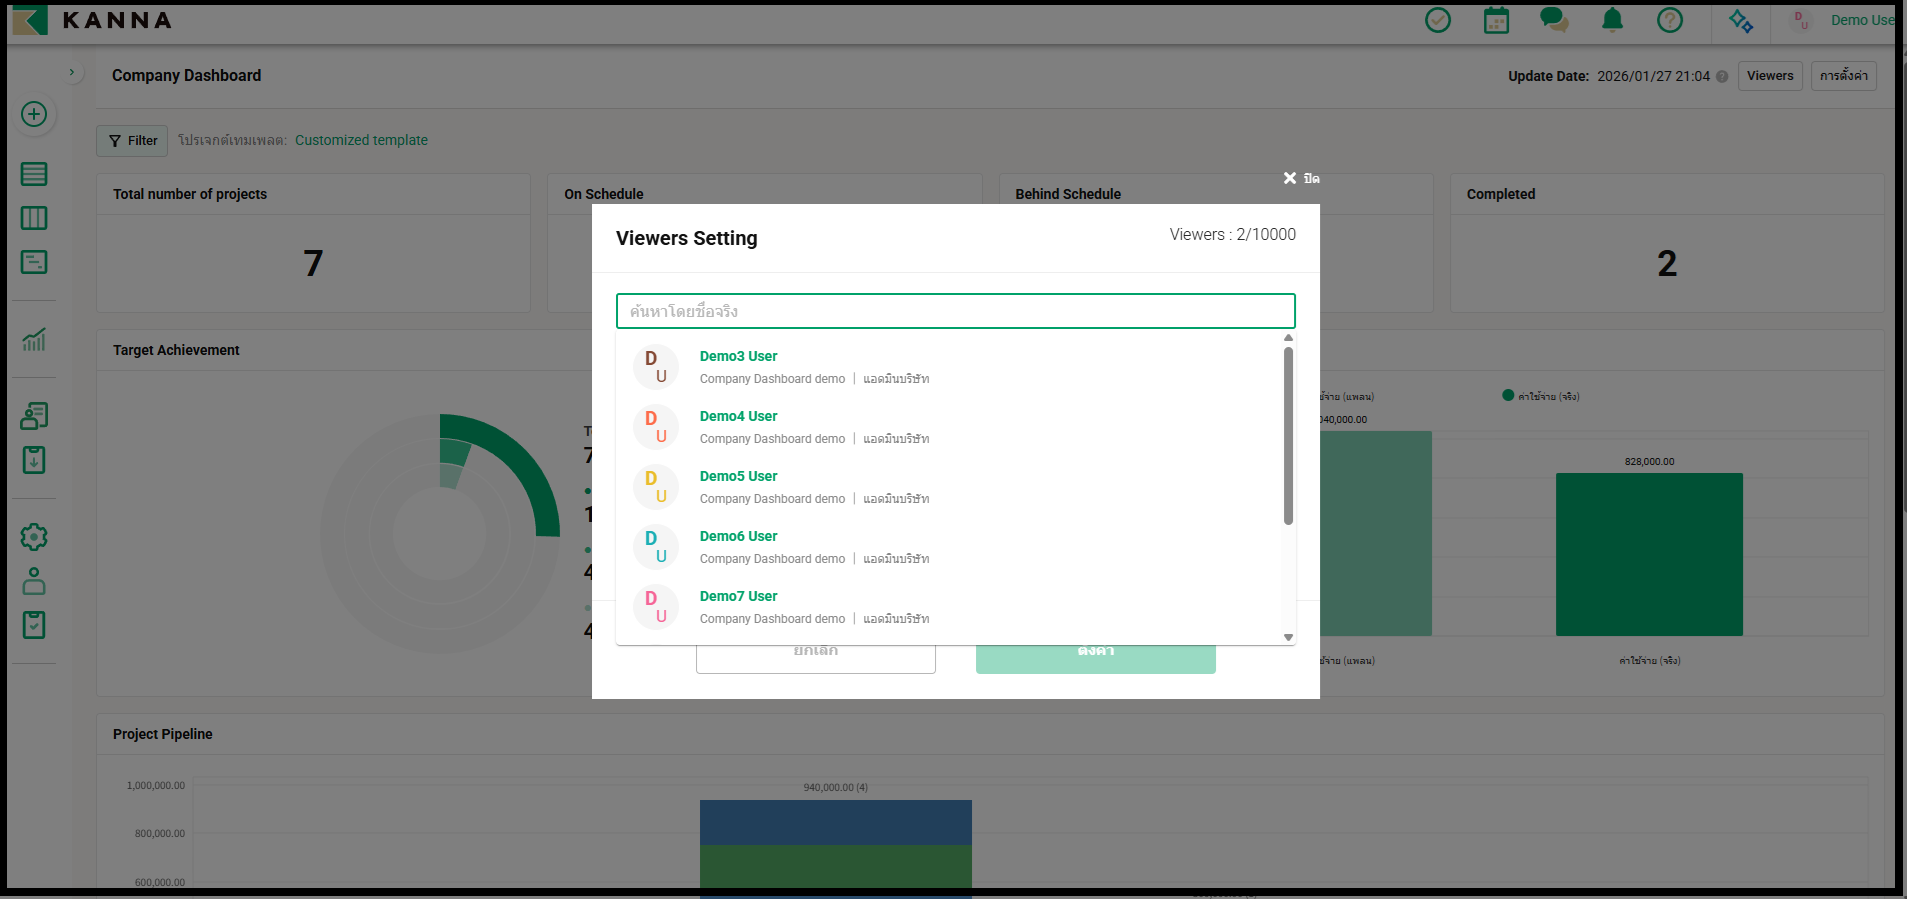Click the green checkmark icon in header

click(1437, 20)
